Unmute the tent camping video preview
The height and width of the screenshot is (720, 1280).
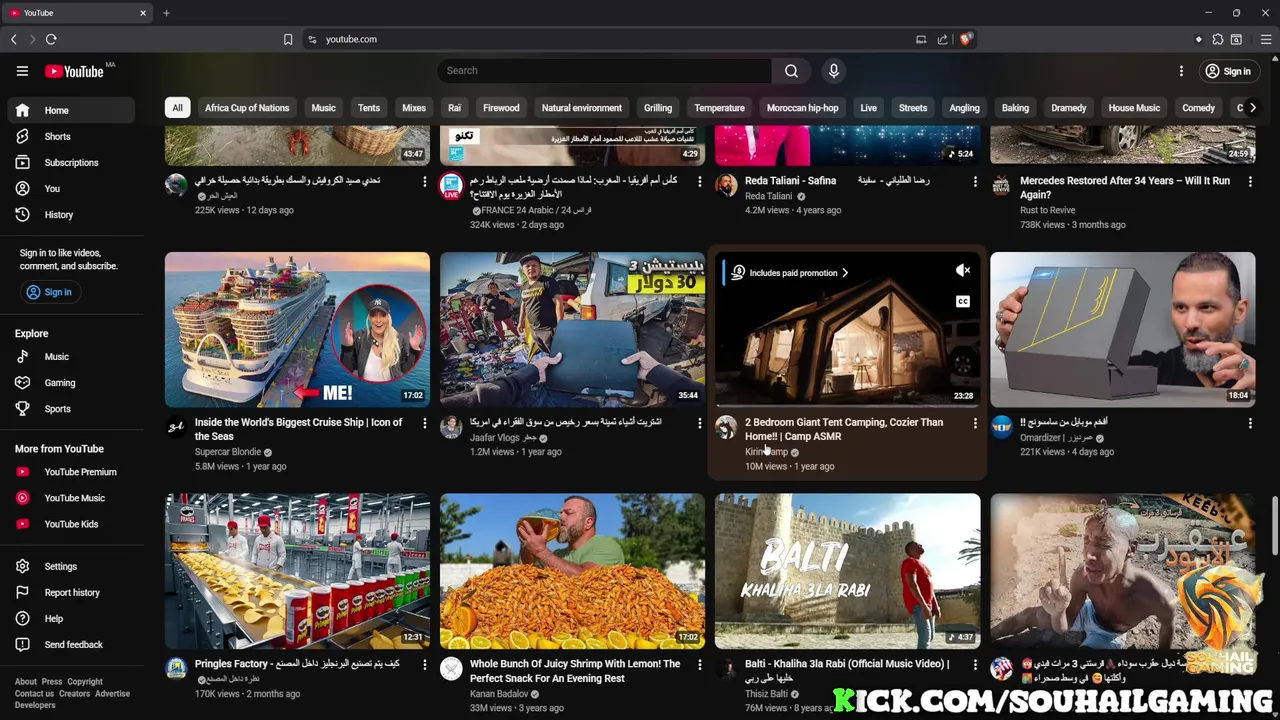point(963,271)
